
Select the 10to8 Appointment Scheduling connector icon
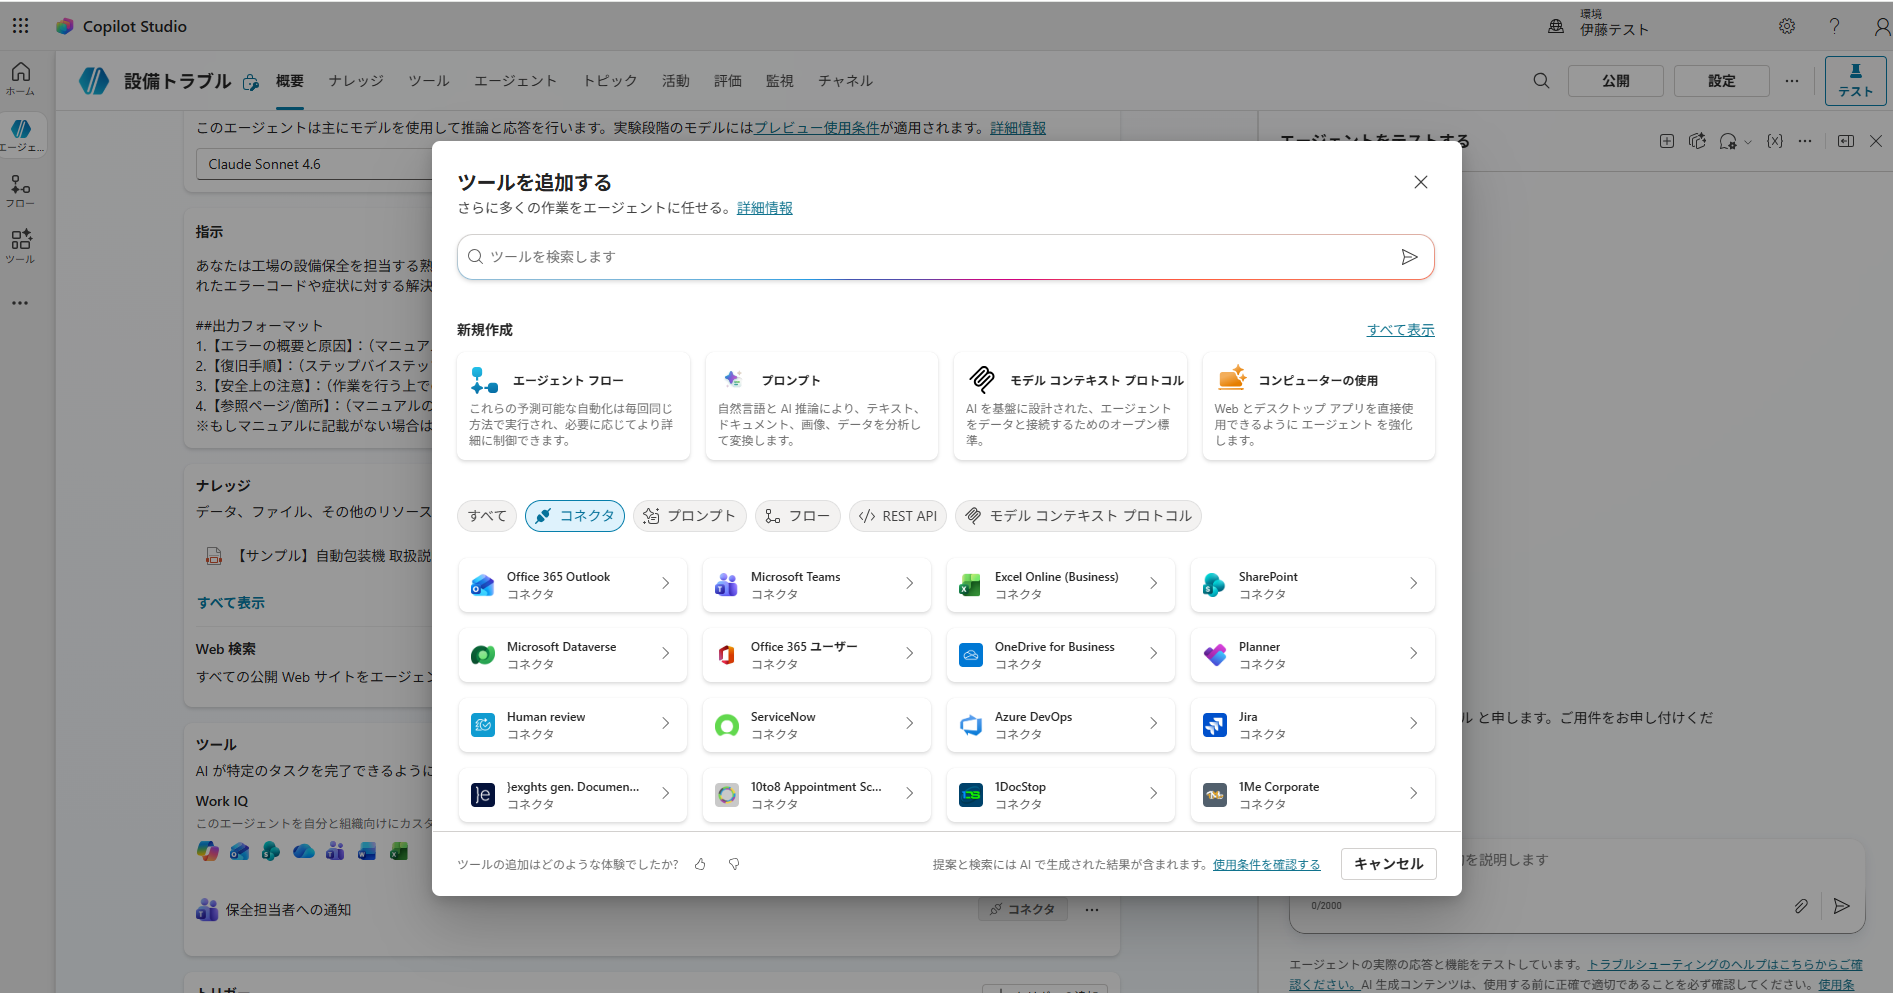727,795
